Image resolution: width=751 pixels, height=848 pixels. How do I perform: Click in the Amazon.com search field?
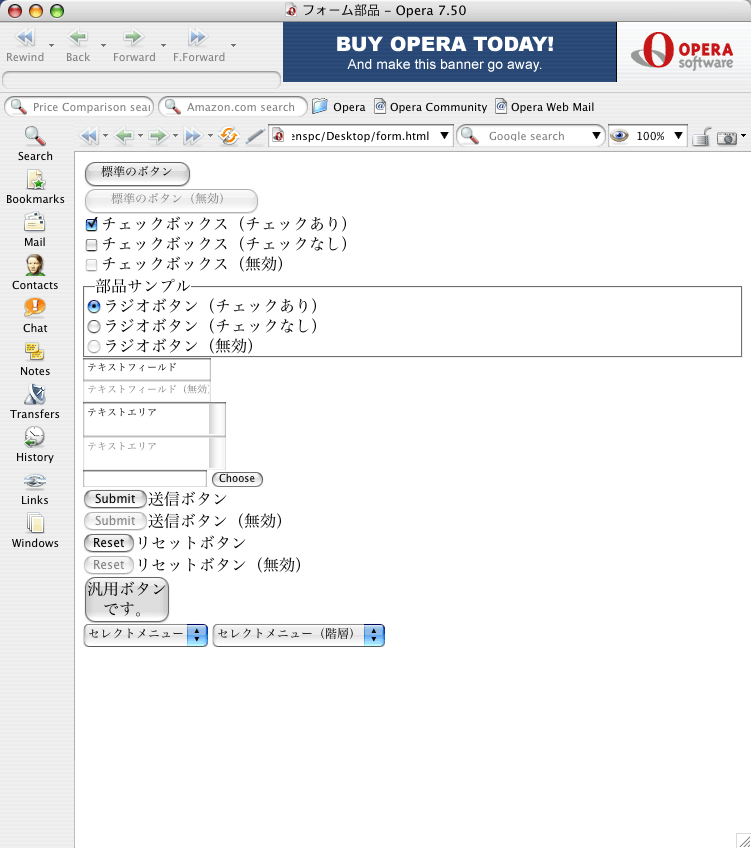pyautogui.click(x=233, y=107)
